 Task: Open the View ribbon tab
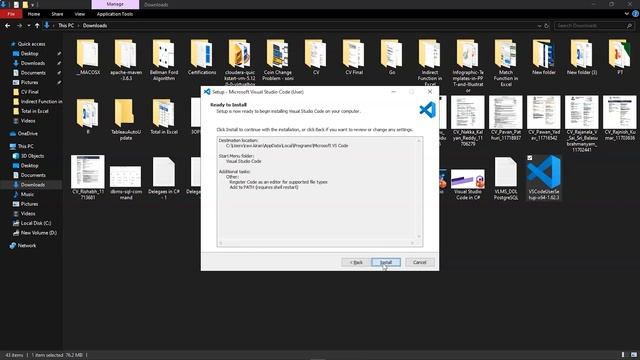(x=80, y=14)
